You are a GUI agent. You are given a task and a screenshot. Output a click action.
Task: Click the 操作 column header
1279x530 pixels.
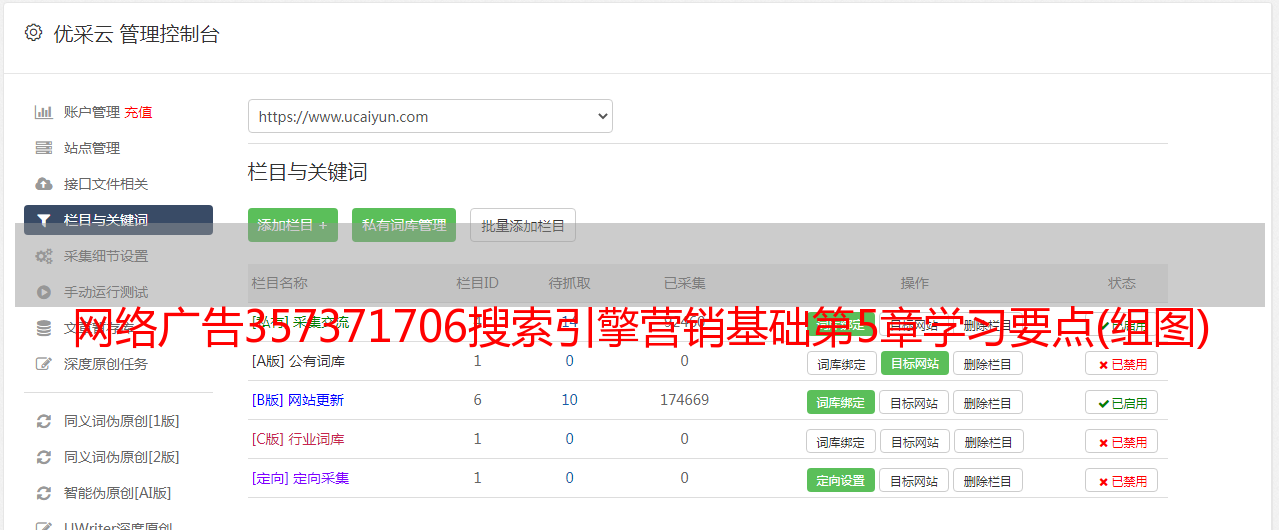click(x=914, y=283)
